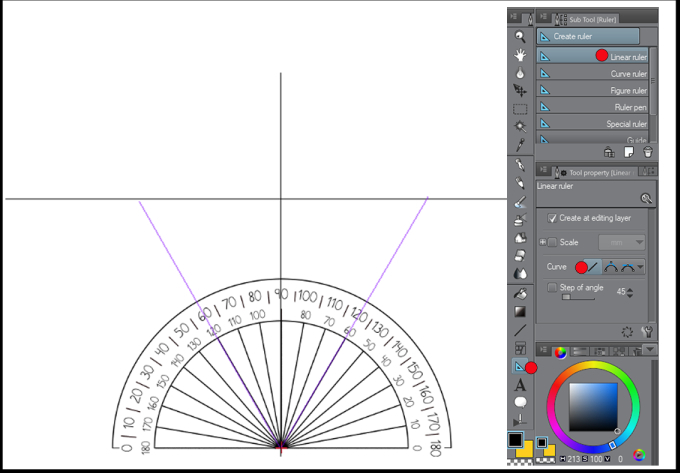Create copy of current sub tool
This screenshot has height=473, width=680.
point(628,152)
